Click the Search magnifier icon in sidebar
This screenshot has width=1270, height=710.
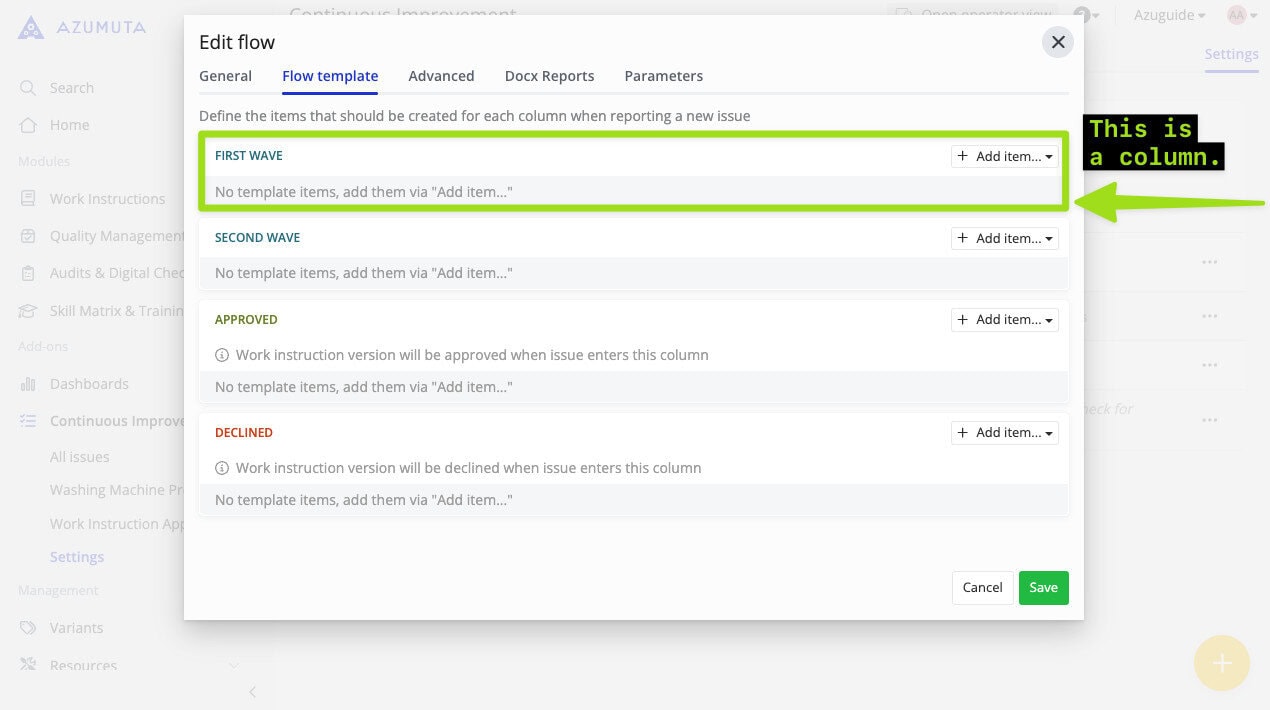tap(28, 88)
